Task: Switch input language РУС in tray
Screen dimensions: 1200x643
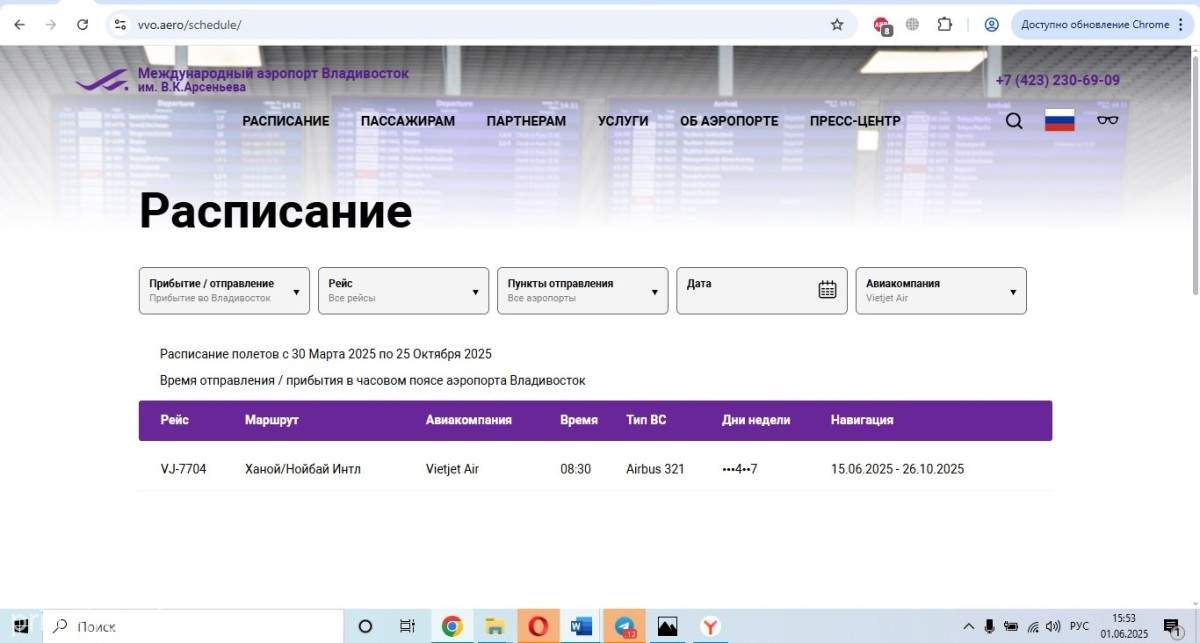Action: [x=1080, y=627]
